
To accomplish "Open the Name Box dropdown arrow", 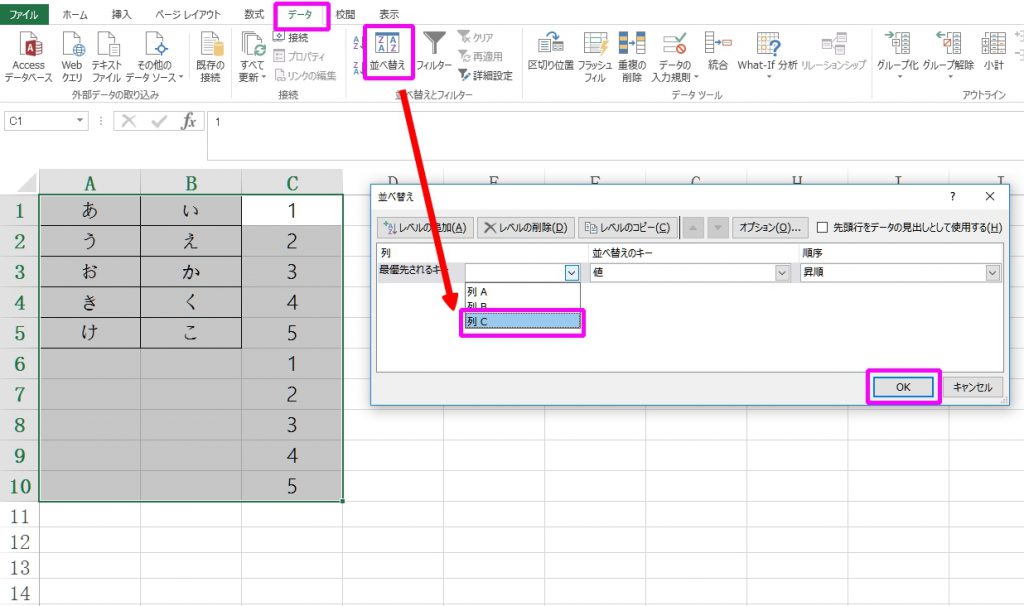I will (81, 121).
